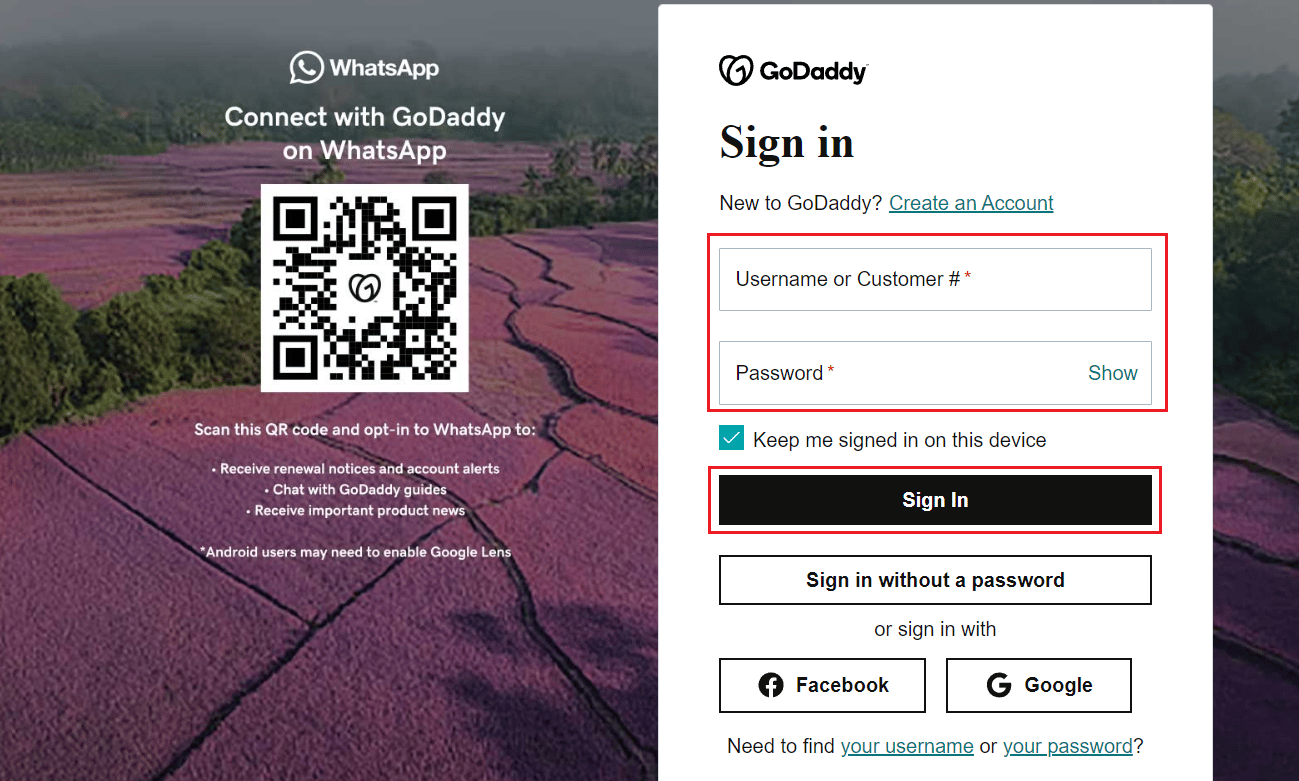Click the GoDaddy emblem inside the QR code
1299x781 pixels.
point(364,288)
